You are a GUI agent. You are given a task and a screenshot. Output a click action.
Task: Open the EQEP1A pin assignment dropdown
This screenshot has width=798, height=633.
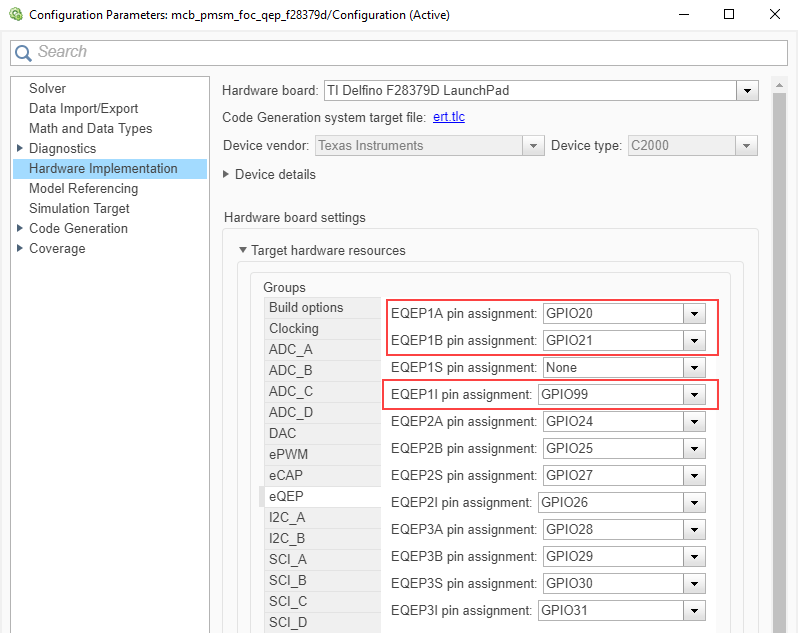pyautogui.click(x=695, y=314)
